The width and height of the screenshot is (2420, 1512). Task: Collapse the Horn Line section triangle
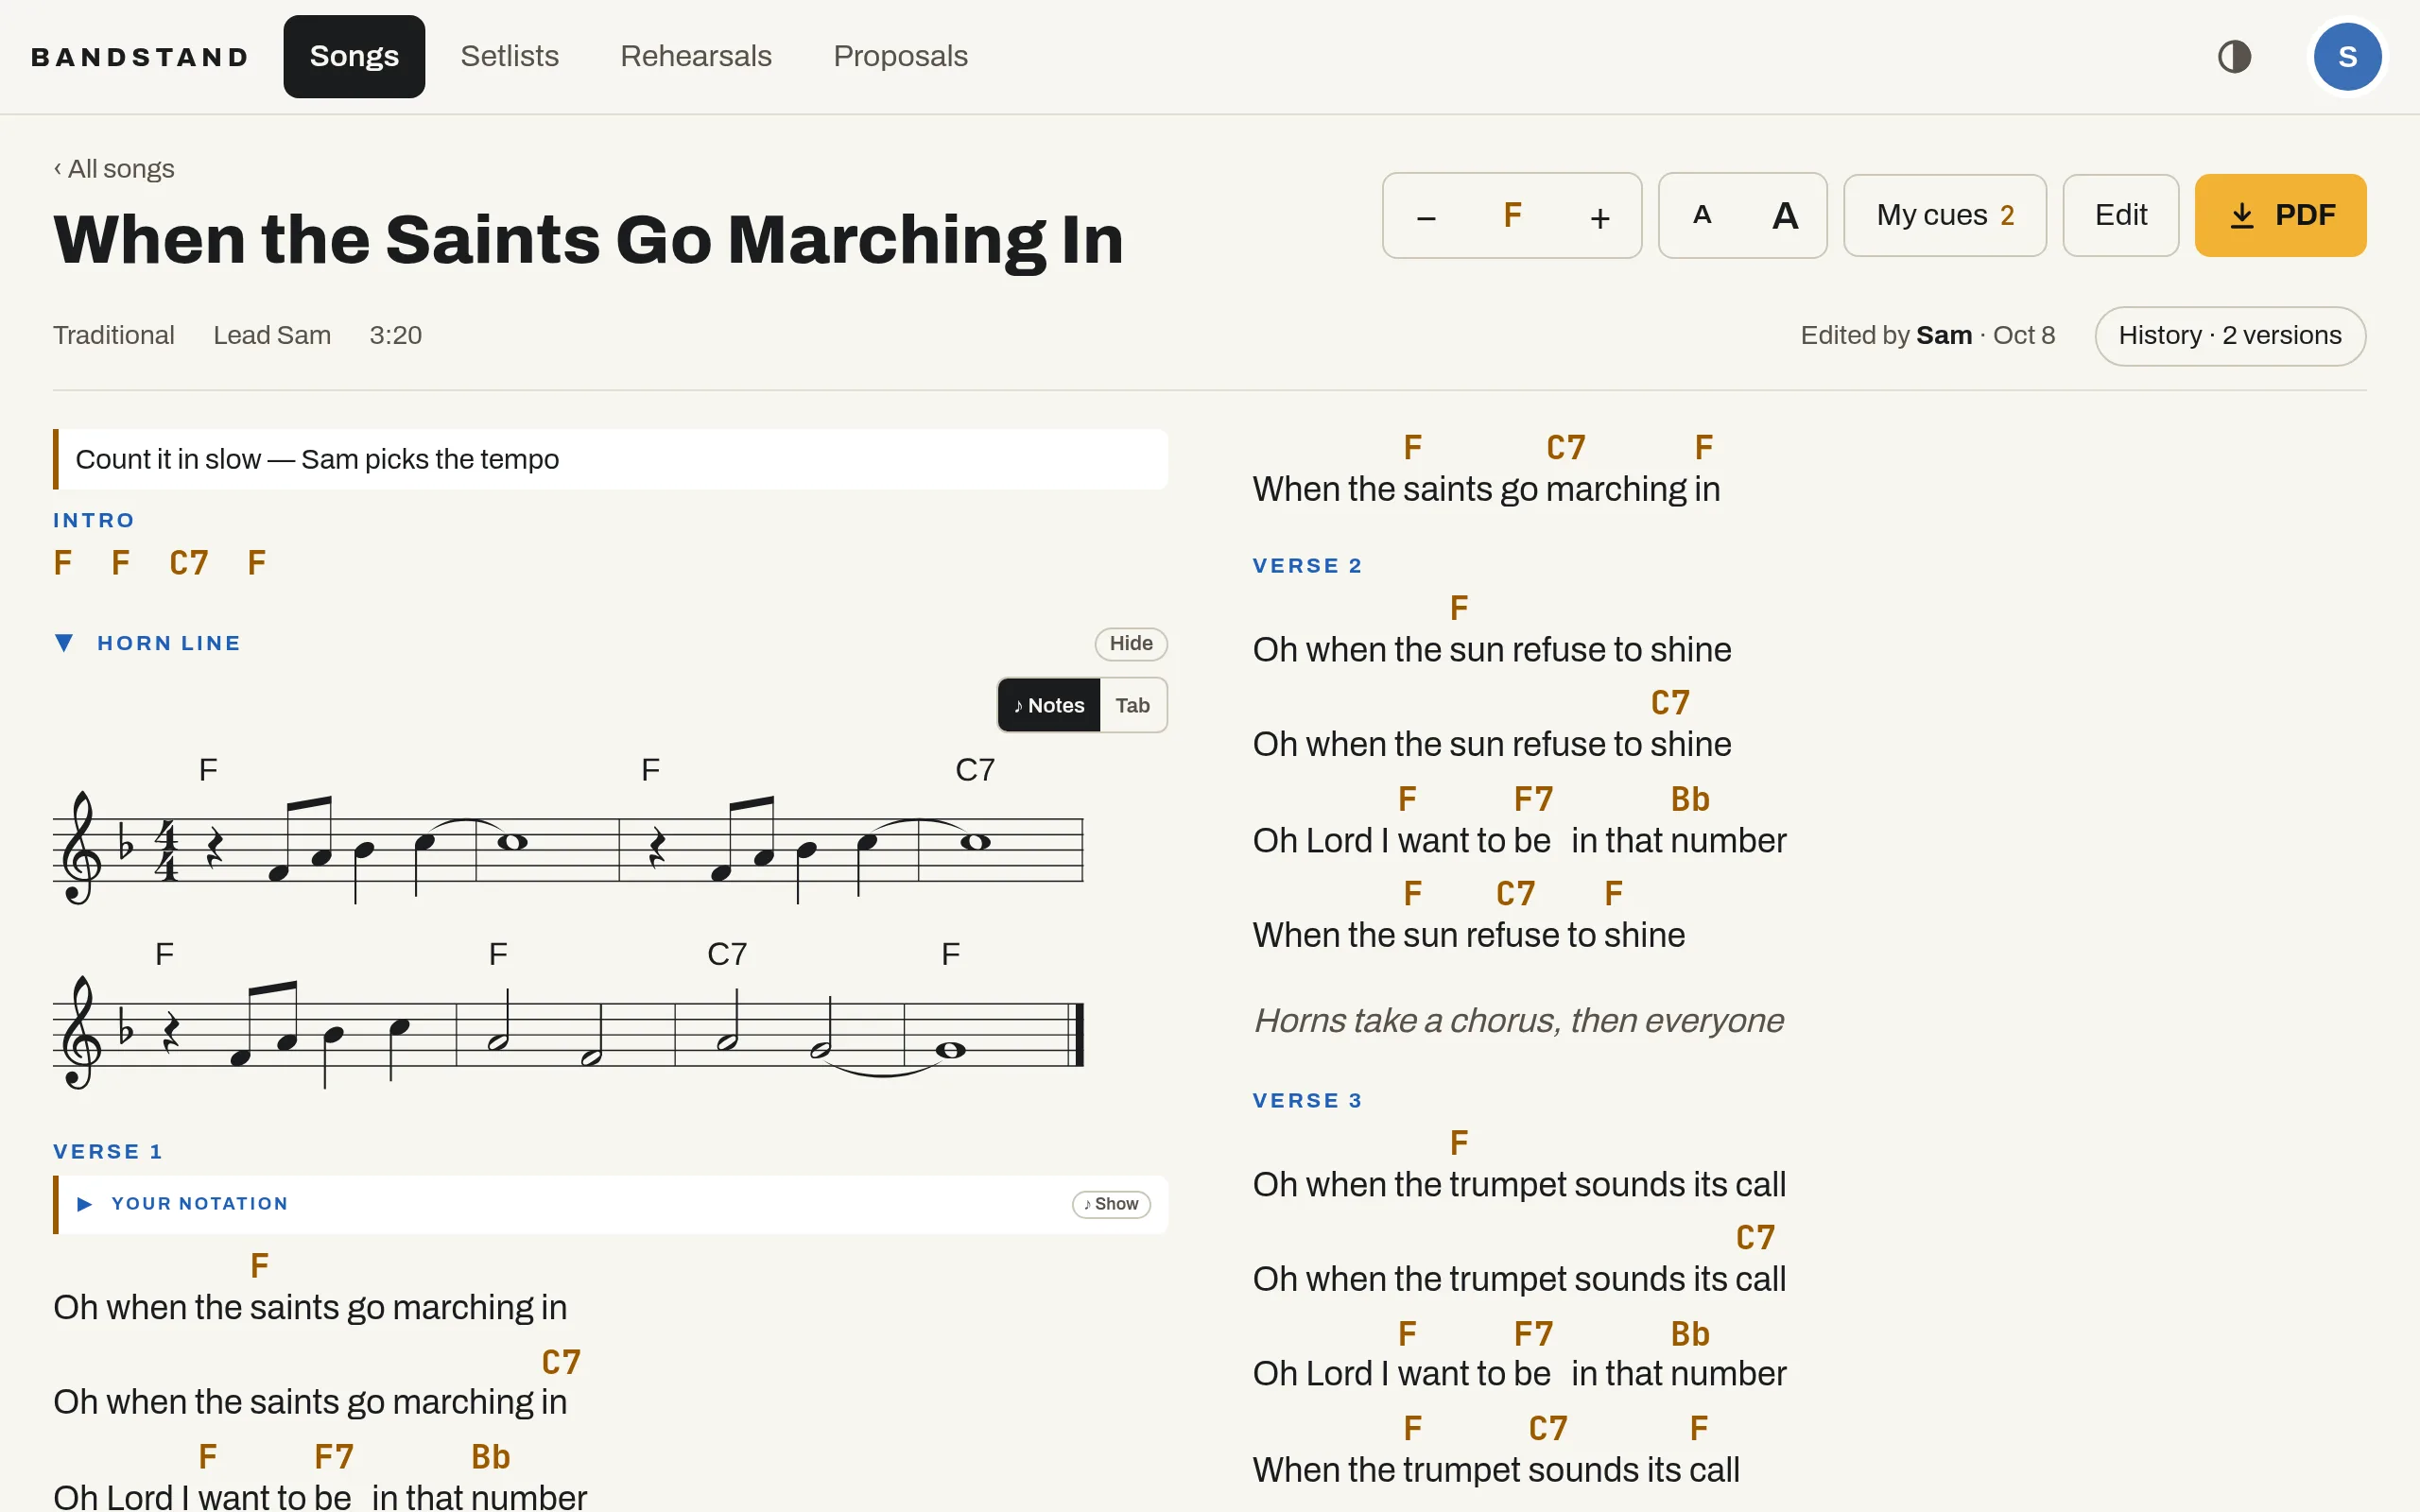click(64, 642)
